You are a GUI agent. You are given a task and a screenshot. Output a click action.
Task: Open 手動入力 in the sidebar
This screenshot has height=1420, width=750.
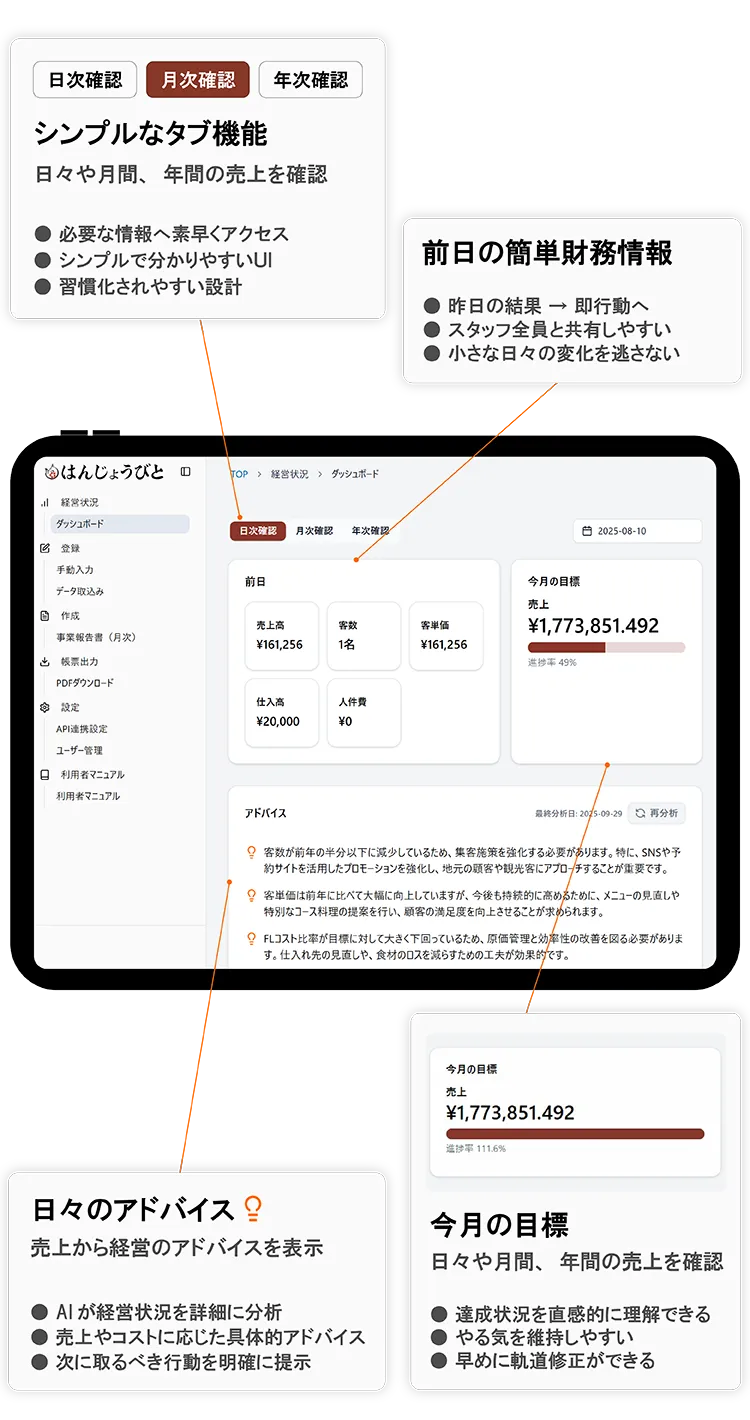coord(75,570)
